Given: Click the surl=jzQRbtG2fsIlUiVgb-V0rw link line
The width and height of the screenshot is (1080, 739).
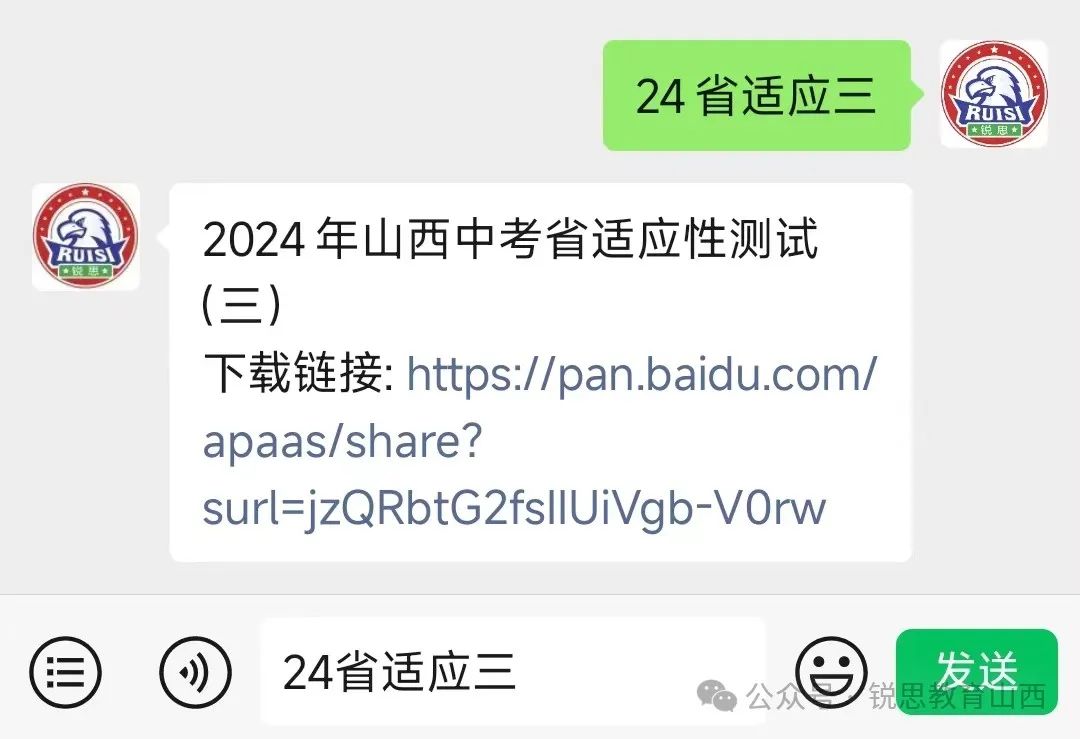Looking at the screenshot, I should pyautogui.click(x=514, y=510).
